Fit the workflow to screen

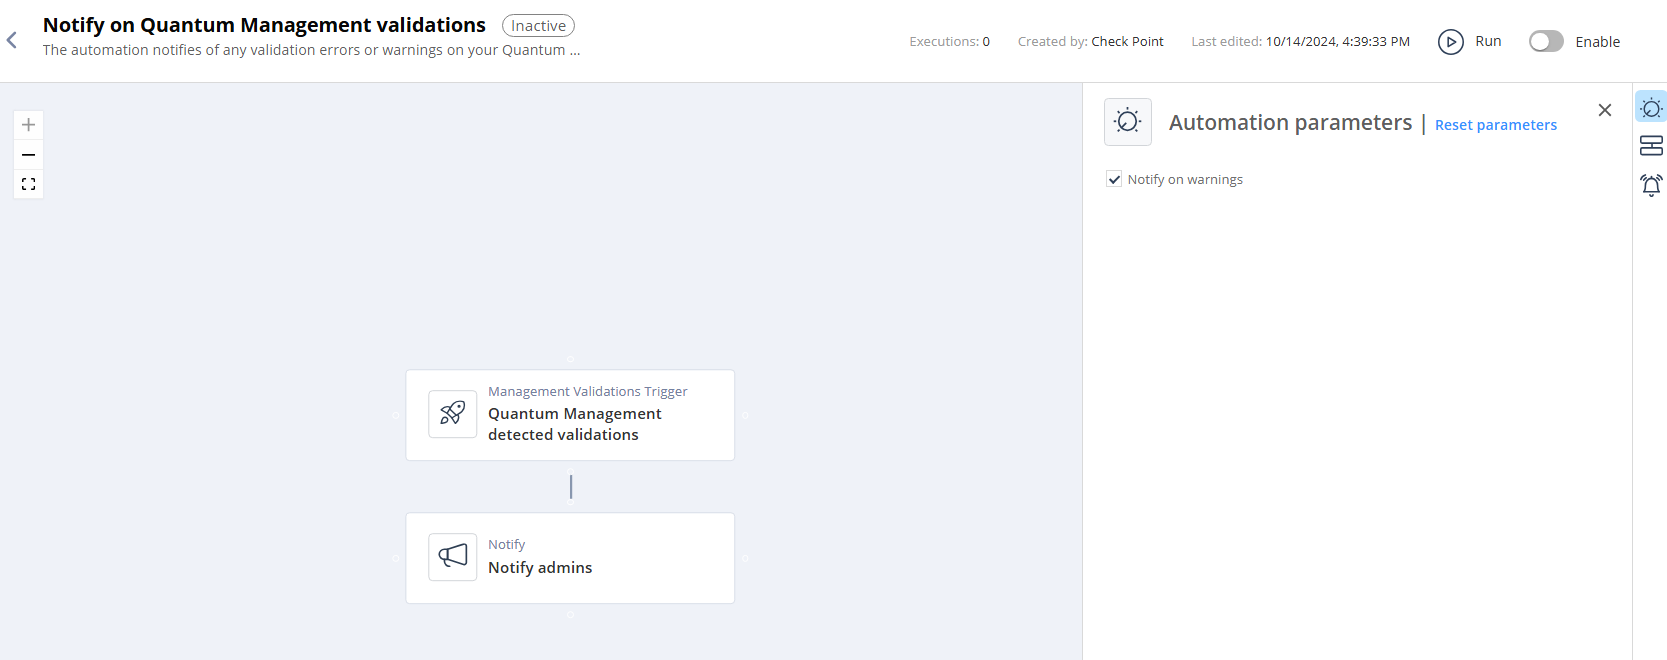pyautogui.click(x=28, y=184)
